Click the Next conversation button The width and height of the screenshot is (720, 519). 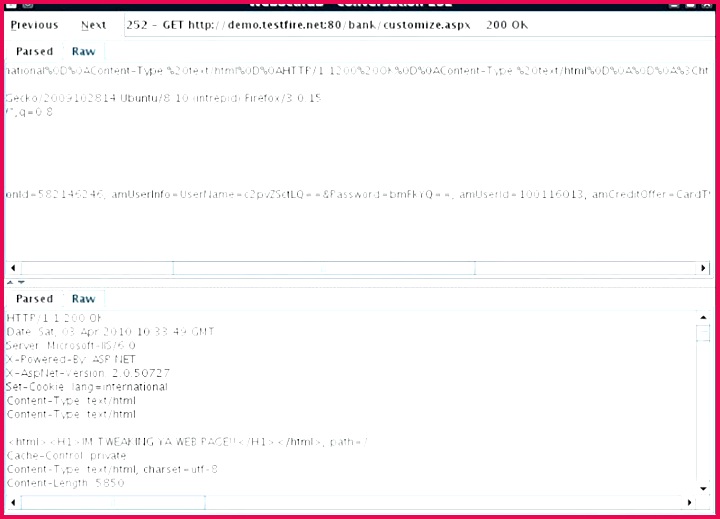(94, 25)
